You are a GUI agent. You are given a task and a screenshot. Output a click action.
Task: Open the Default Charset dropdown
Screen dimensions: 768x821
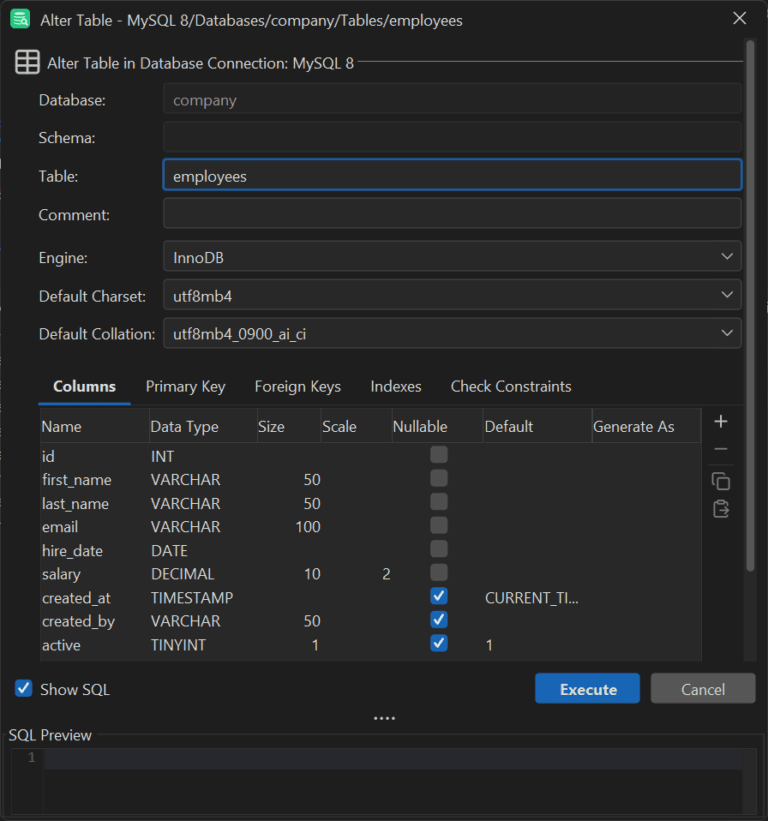(728, 294)
